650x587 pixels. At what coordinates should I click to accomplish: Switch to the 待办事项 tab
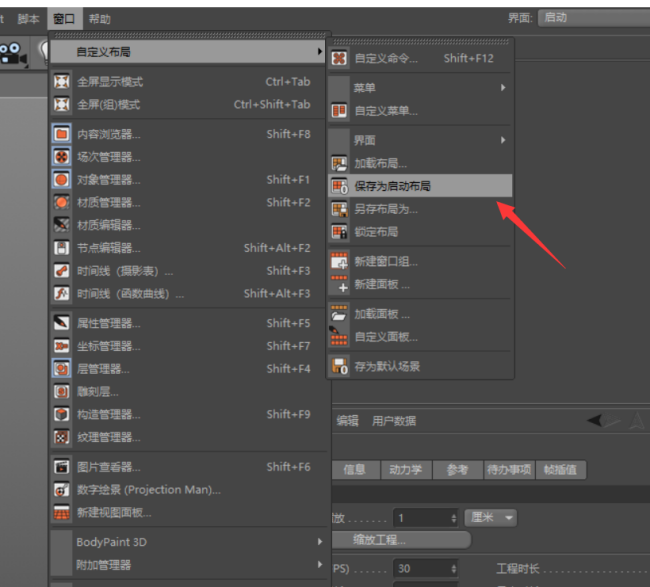tap(509, 470)
